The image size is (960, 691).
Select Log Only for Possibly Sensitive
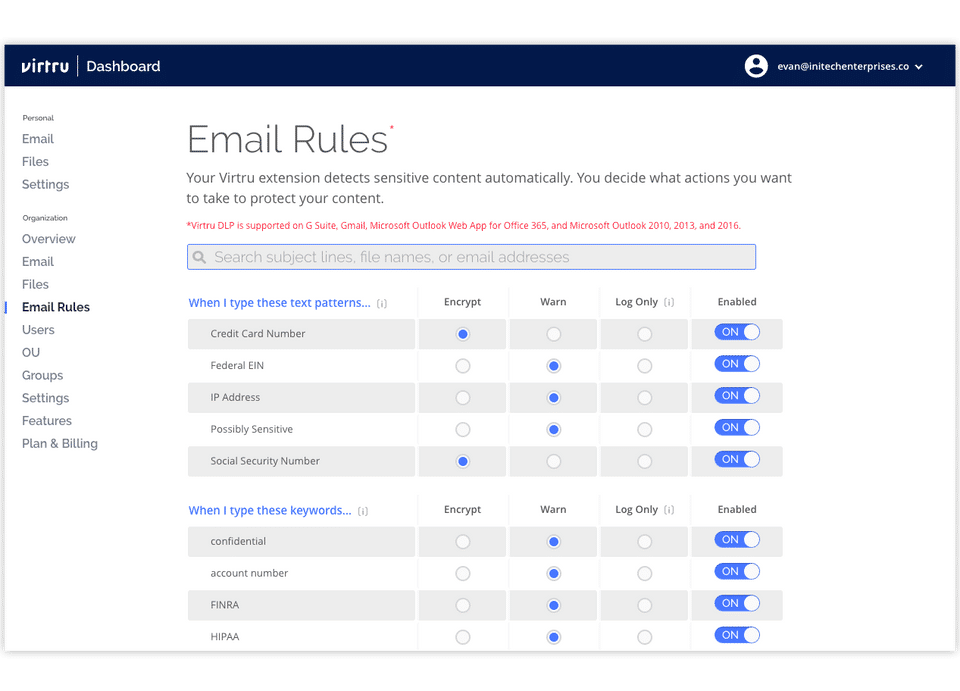[x=644, y=430]
